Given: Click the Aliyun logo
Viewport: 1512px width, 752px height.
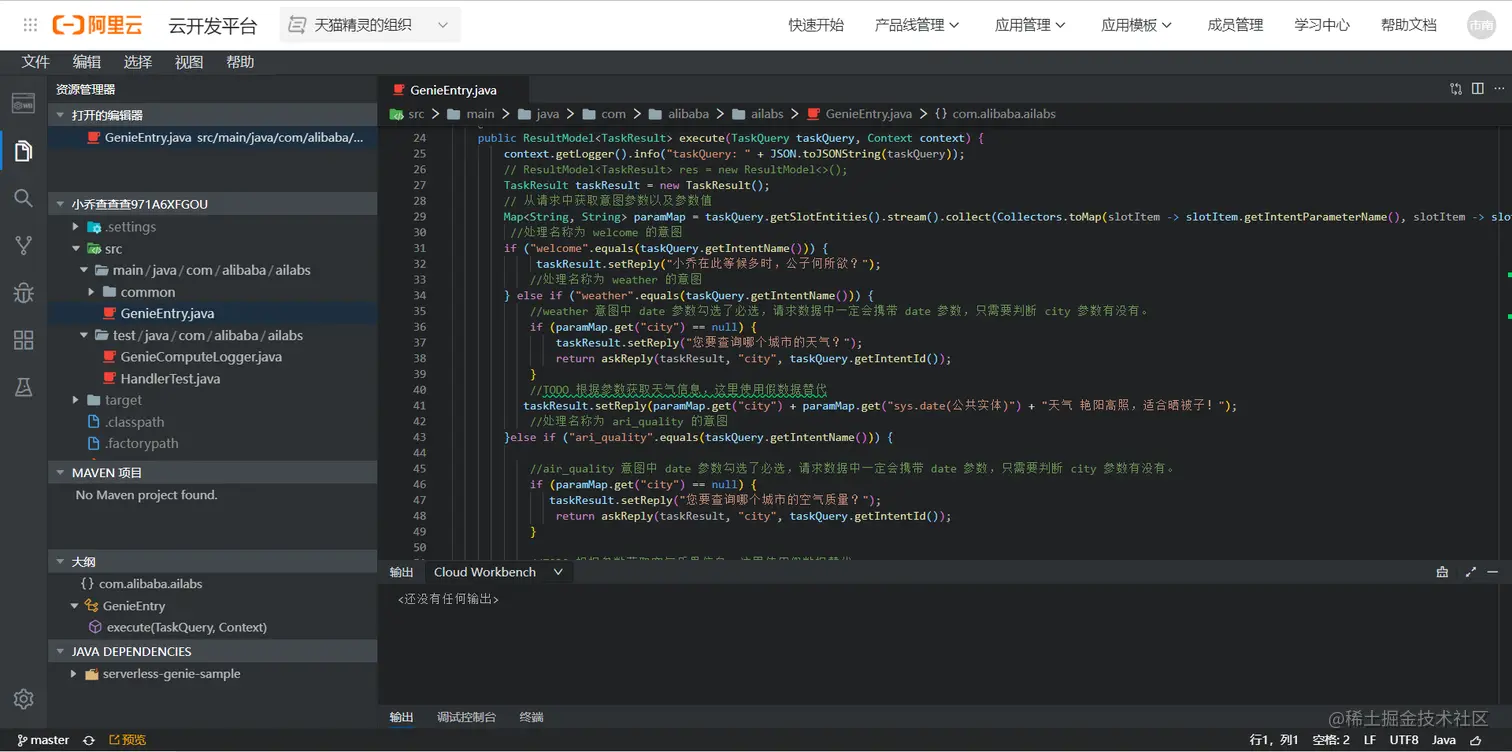Looking at the screenshot, I should [97, 25].
